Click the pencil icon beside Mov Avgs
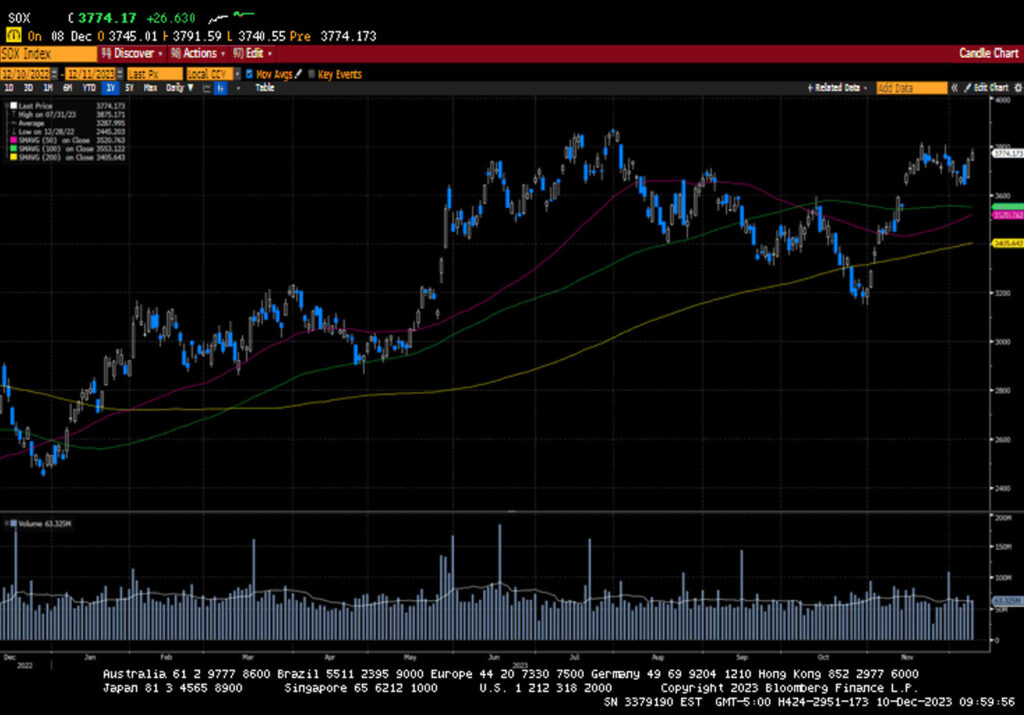The width and height of the screenshot is (1024, 715). point(299,74)
